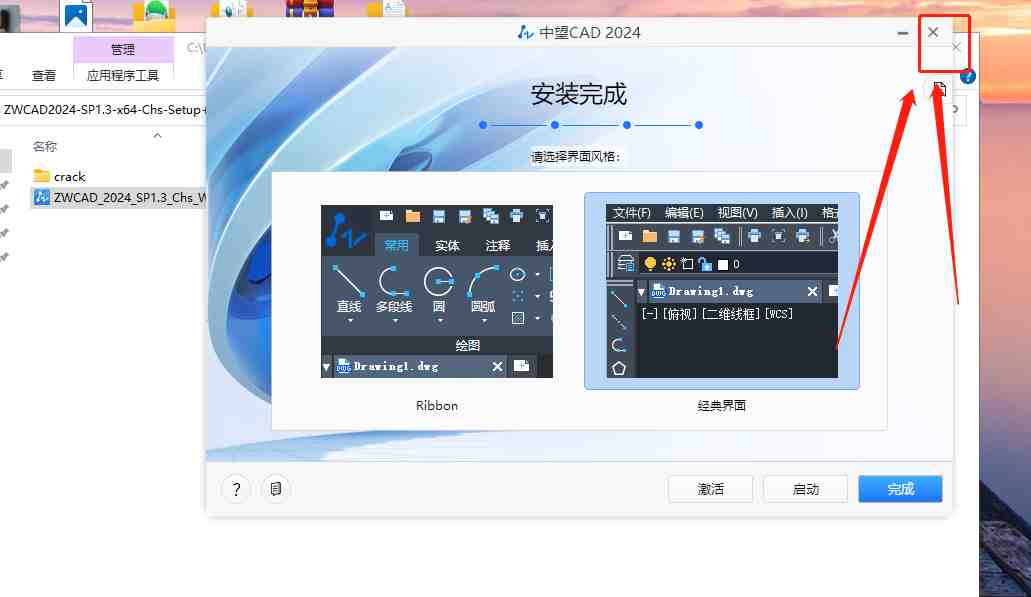Click the last blue progress step dot
This screenshot has height=597, width=1031.
click(699, 125)
